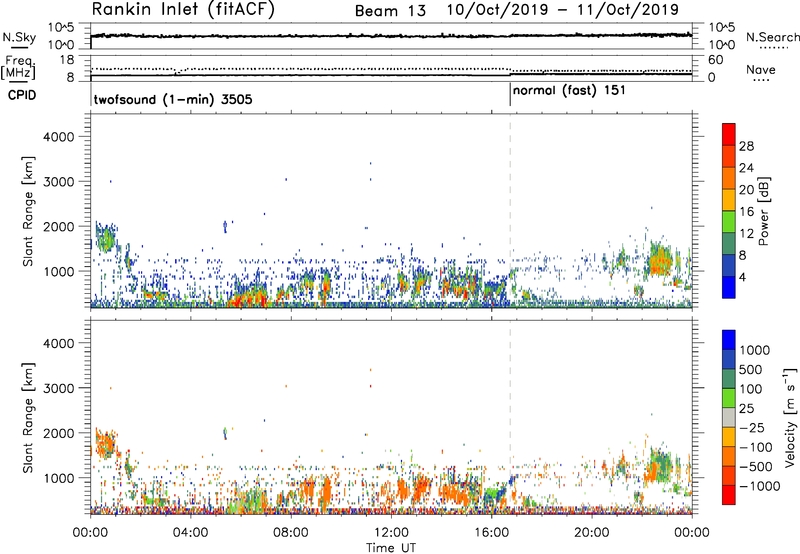Click the '04:00' time axis tick label
The height and width of the screenshot is (554, 800).
tap(190, 533)
